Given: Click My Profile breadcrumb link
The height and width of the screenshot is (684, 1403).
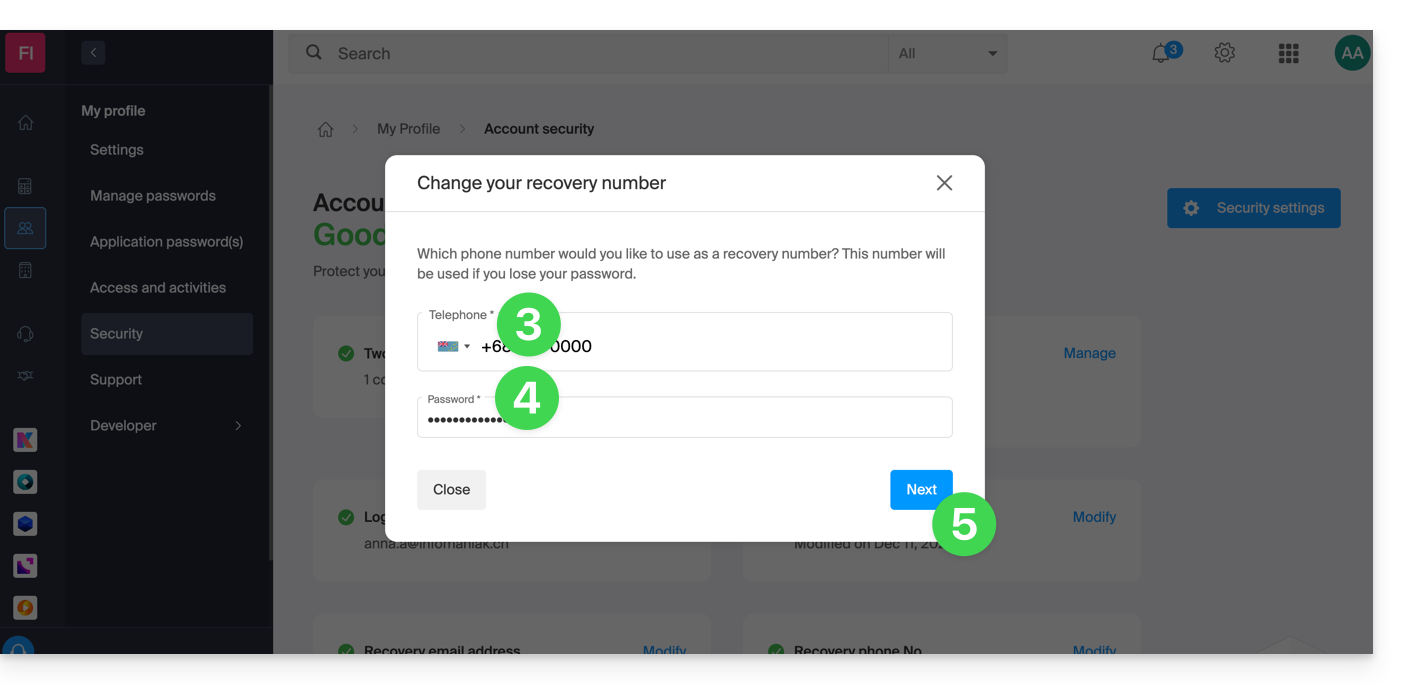Looking at the screenshot, I should click(408, 129).
